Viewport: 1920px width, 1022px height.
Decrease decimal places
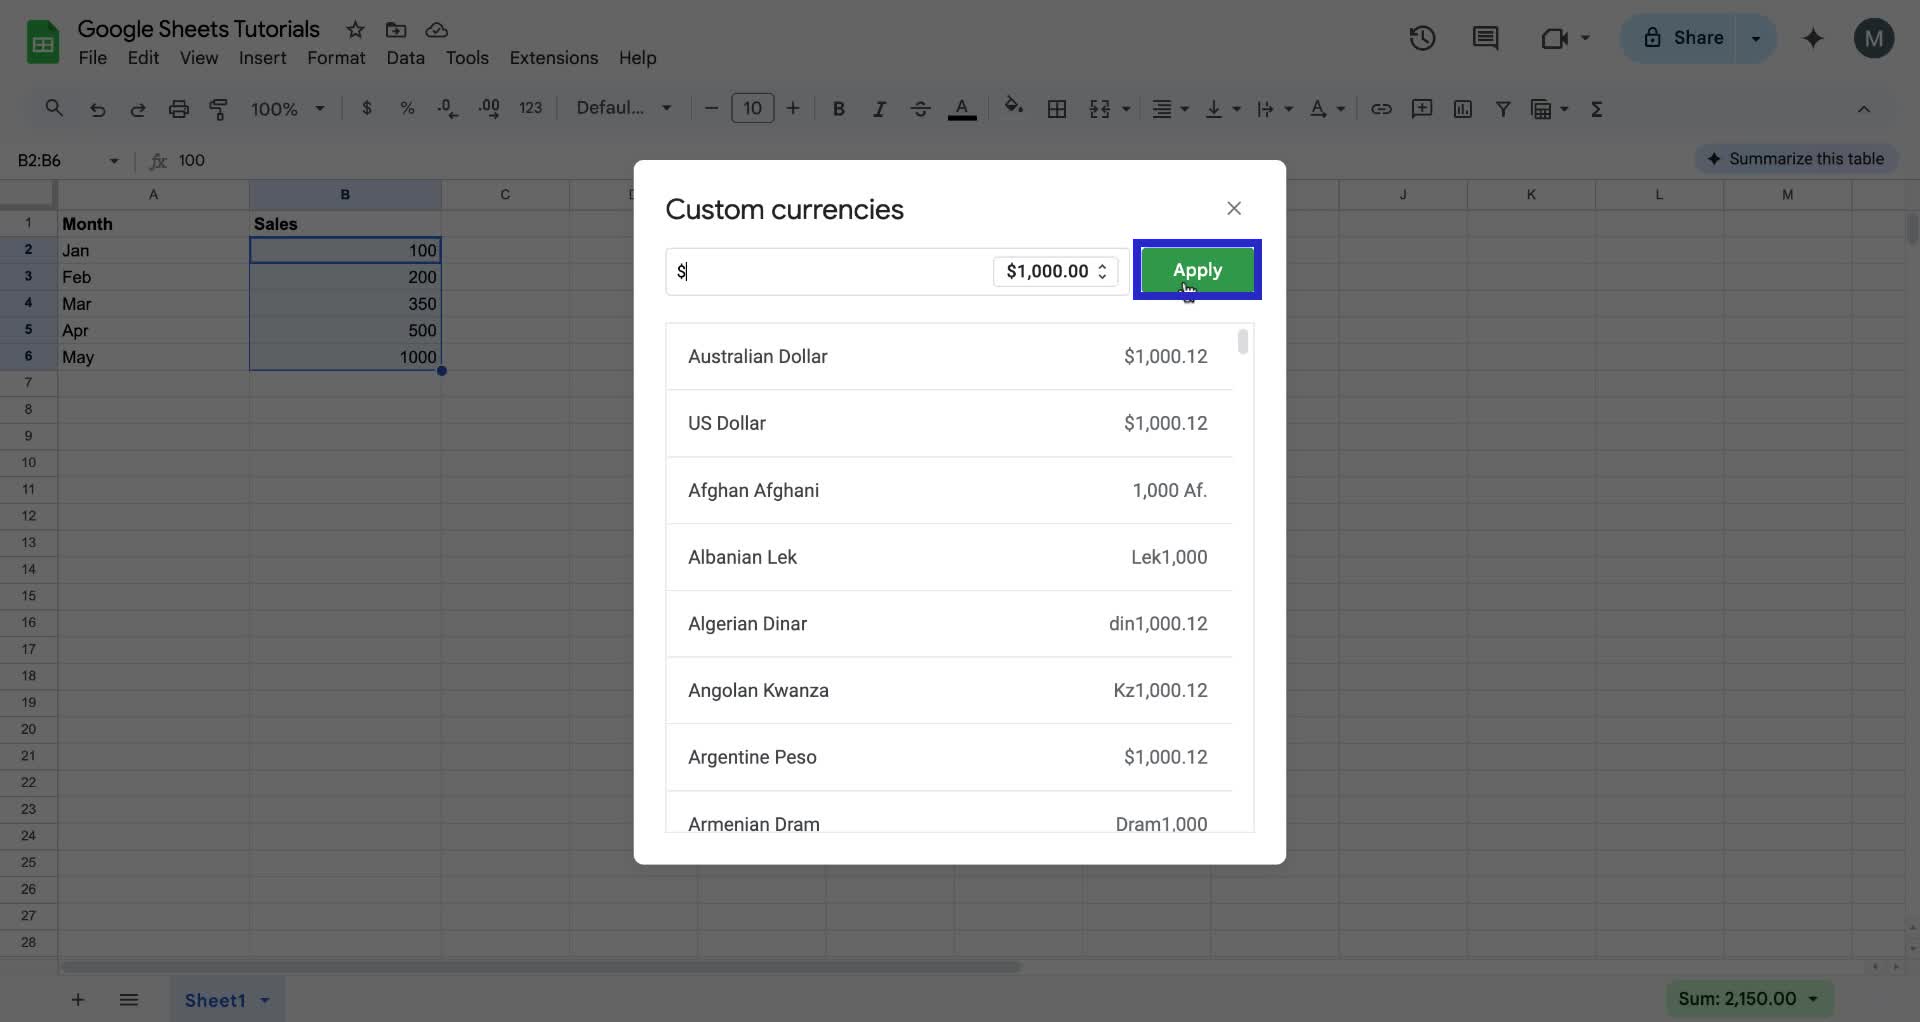point(447,108)
